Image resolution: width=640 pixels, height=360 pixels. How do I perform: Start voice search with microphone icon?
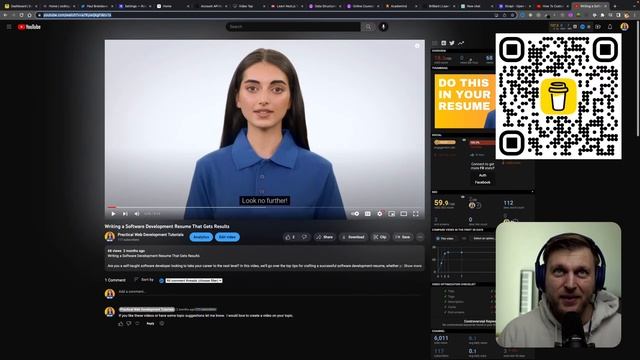point(383,27)
